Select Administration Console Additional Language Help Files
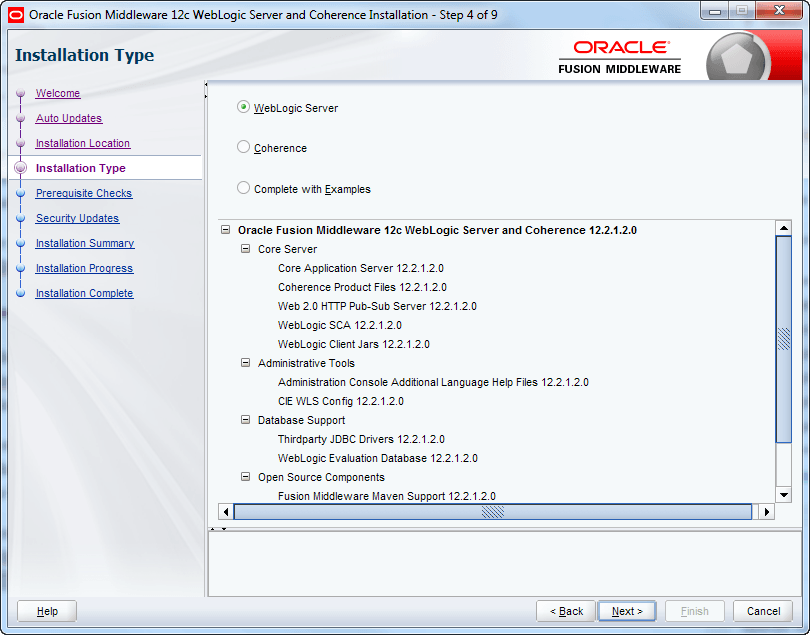Viewport: 810px width, 635px height. coord(433,382)
